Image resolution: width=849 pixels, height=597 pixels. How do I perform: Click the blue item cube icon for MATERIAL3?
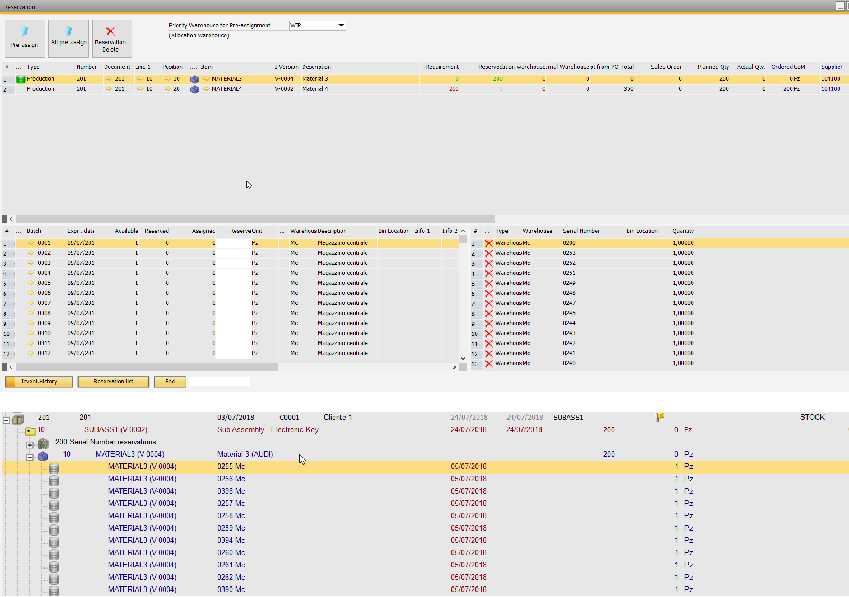(194, 80)
